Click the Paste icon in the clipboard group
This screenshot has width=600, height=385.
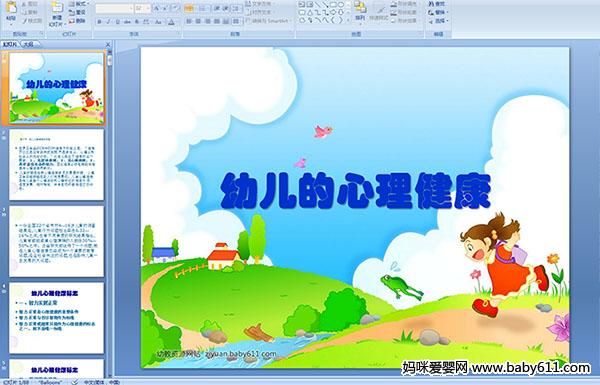pos(11,11)
